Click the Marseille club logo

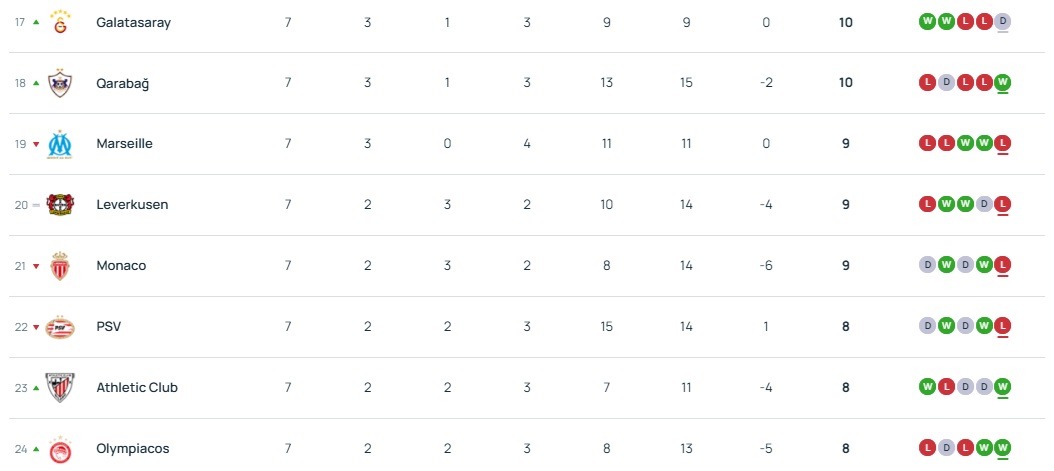tap(60, 144)
